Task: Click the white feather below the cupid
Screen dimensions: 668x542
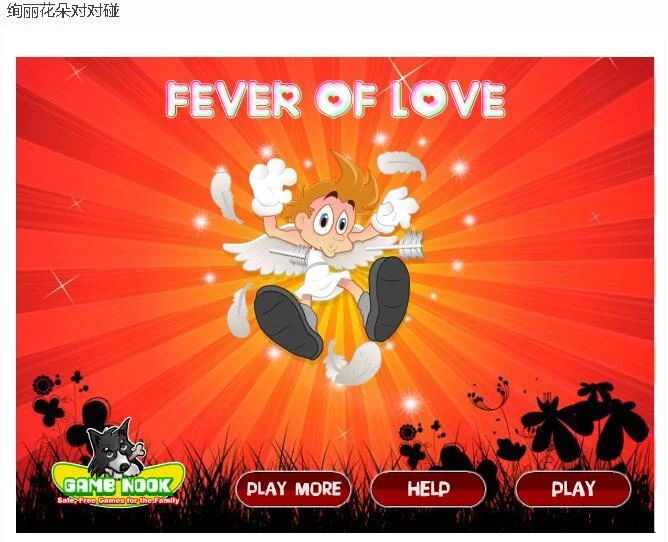Action: 353,363
